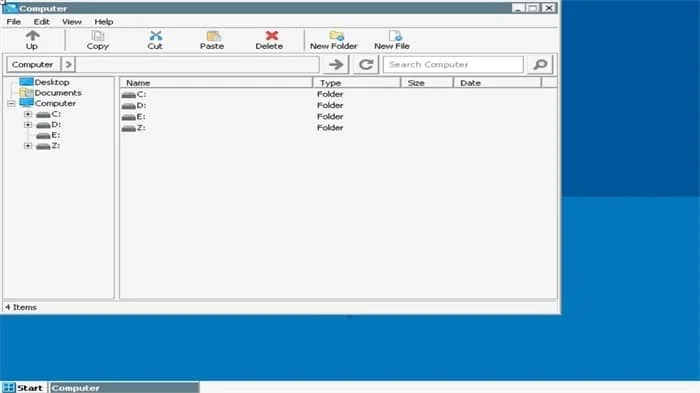The width and height of the screenshot is (700, 393).
Task: Click the Computer breadcrumb button
Action: [33, 65]
